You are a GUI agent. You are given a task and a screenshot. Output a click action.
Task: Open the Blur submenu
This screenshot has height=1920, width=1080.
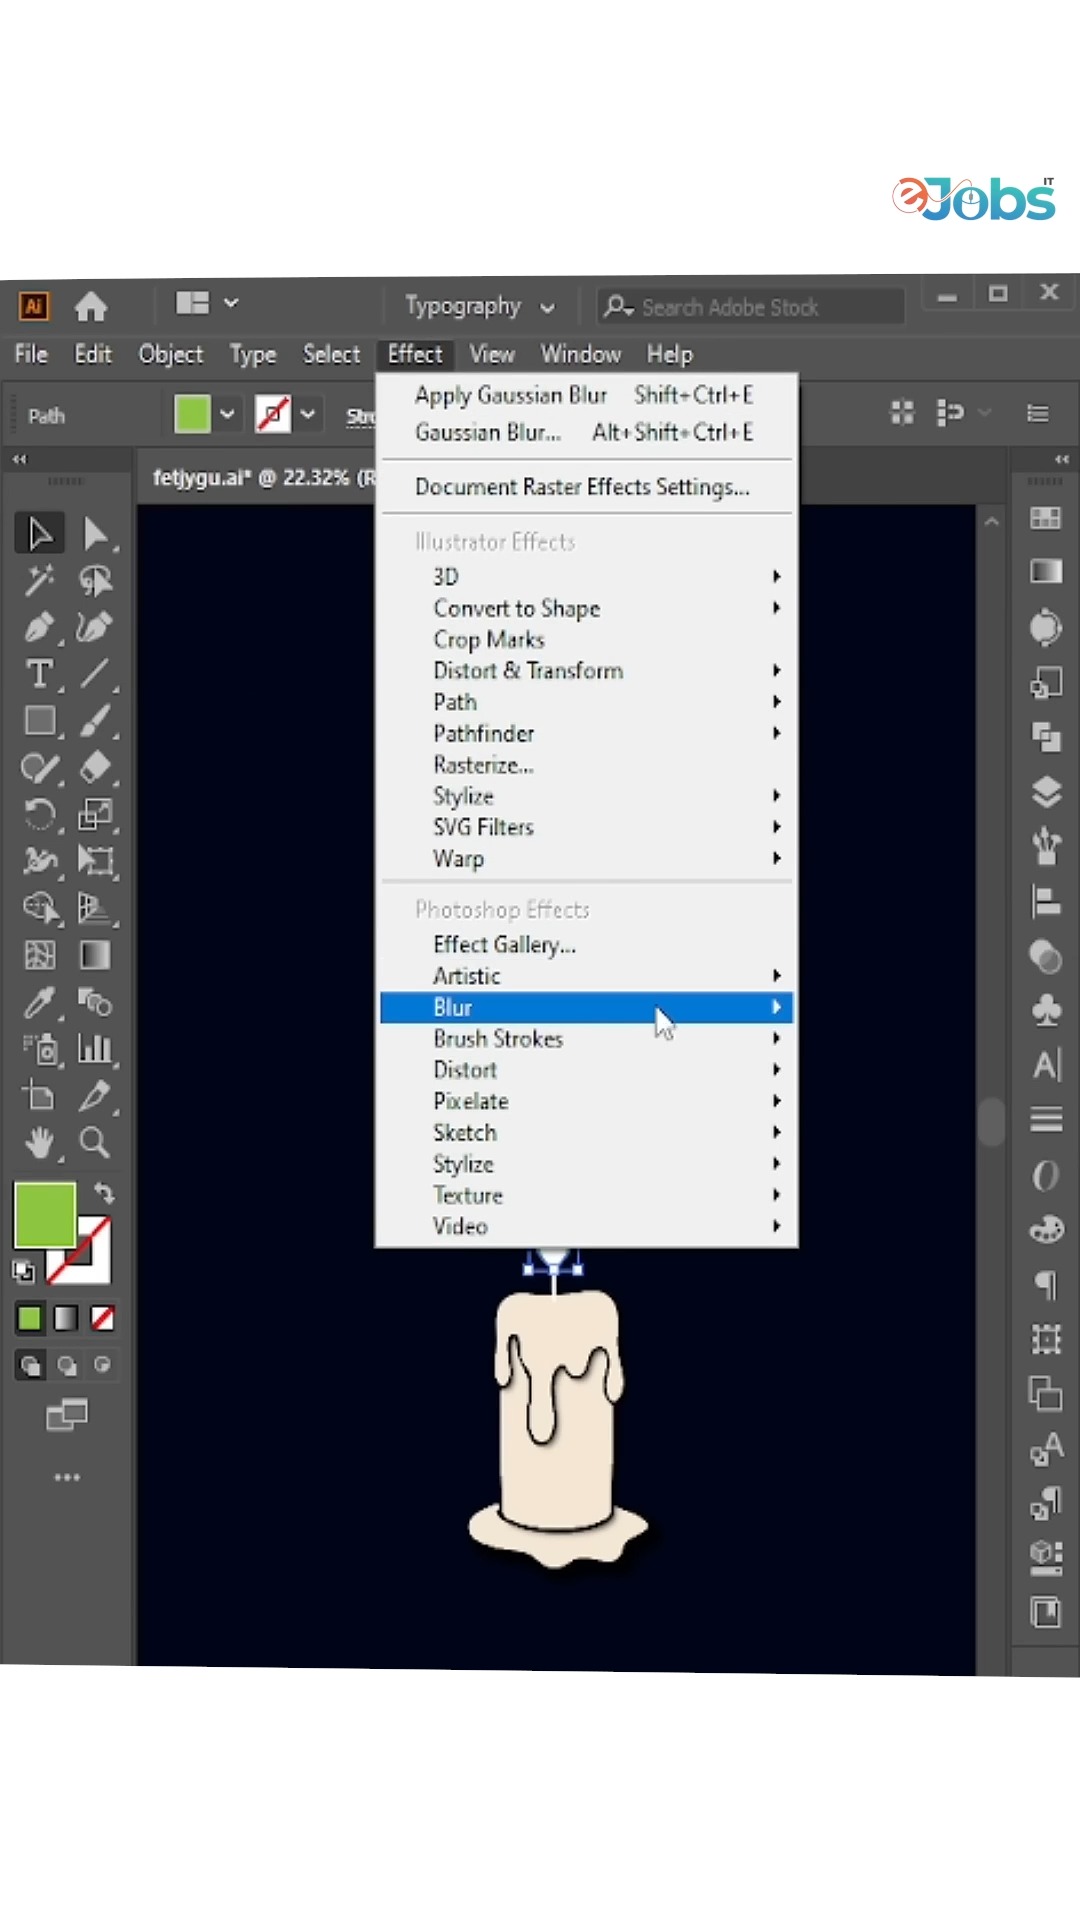586,1007
